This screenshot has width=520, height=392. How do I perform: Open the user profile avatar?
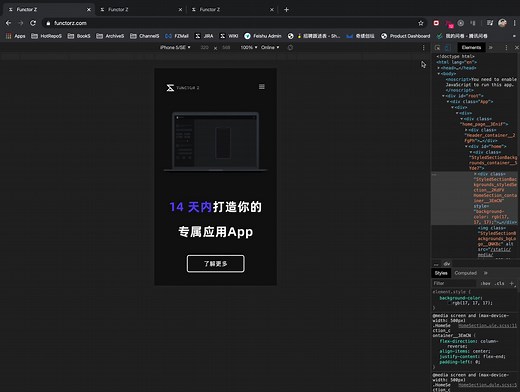click(x=502, y=23)
